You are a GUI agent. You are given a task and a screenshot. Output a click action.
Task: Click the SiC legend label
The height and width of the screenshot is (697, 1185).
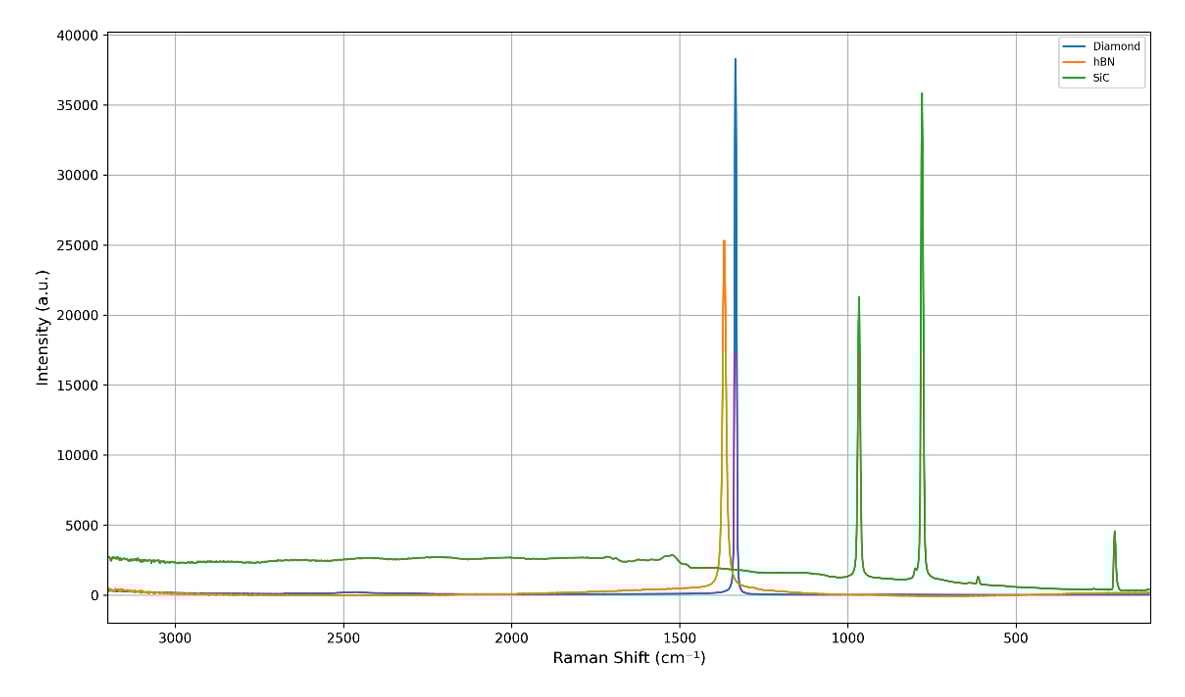pyautogui.click(x=1102, y=77)
